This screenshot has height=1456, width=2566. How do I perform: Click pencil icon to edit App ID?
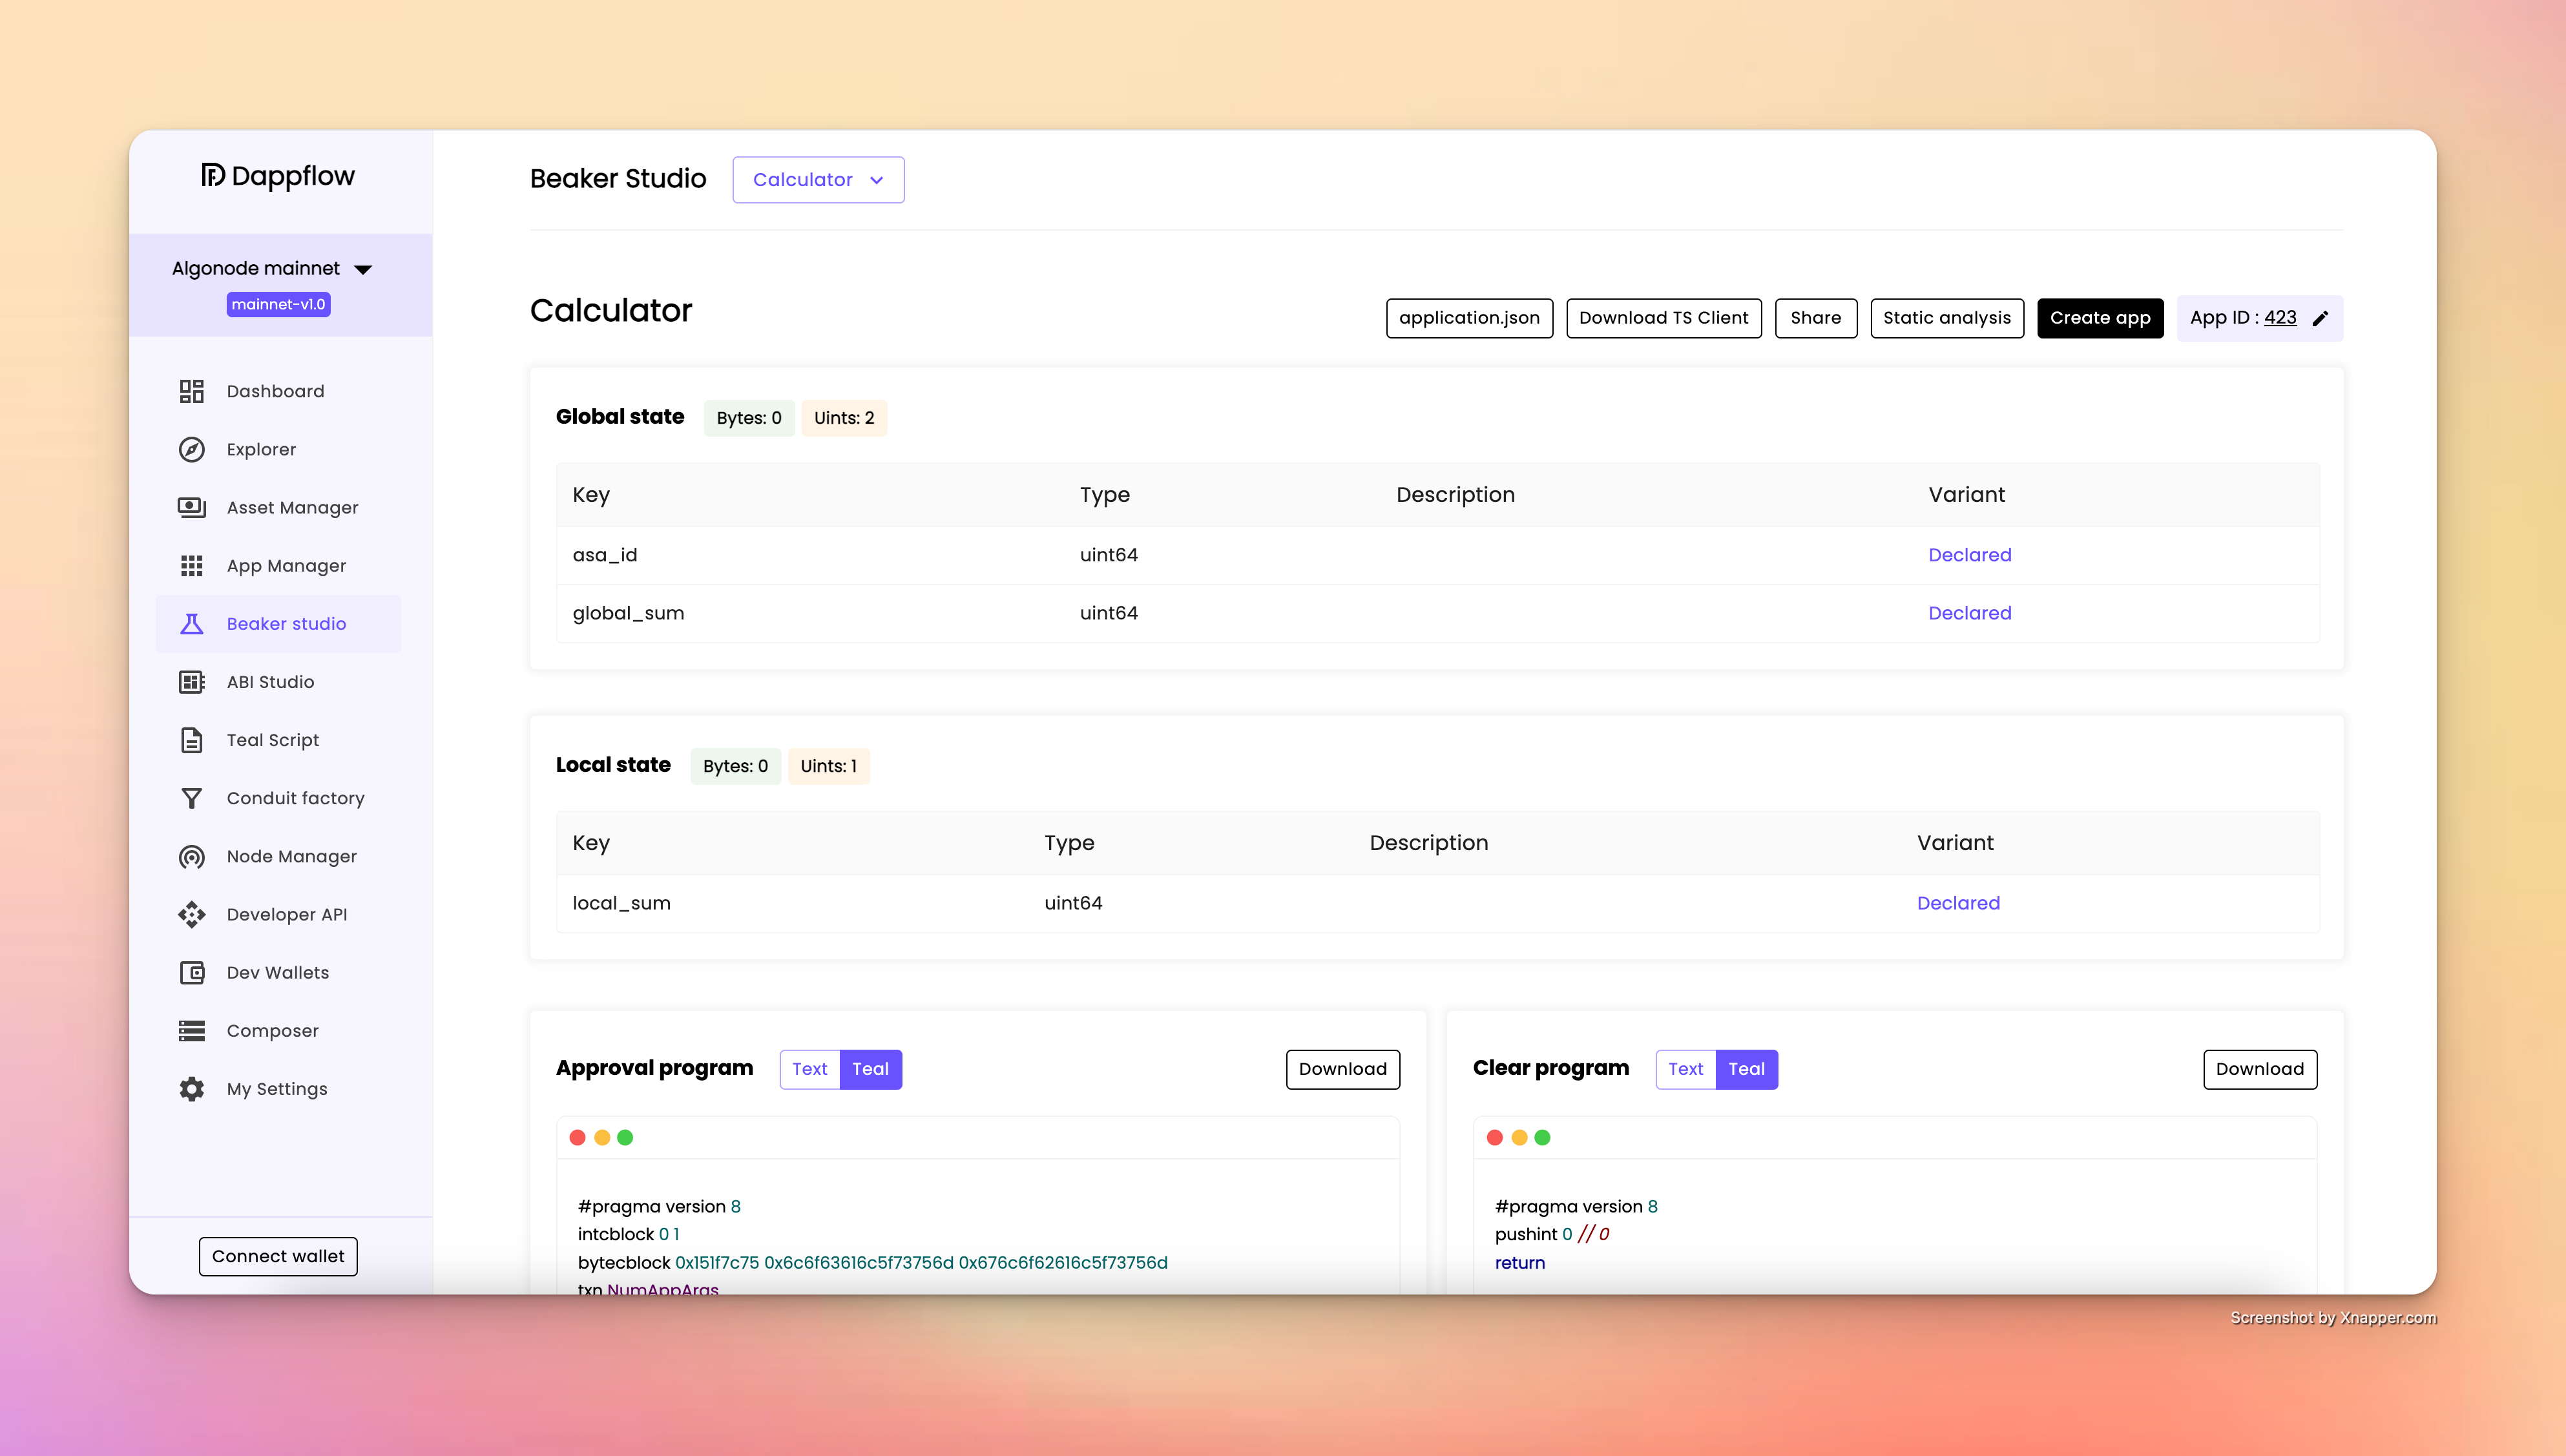[x=2321, y=318]
